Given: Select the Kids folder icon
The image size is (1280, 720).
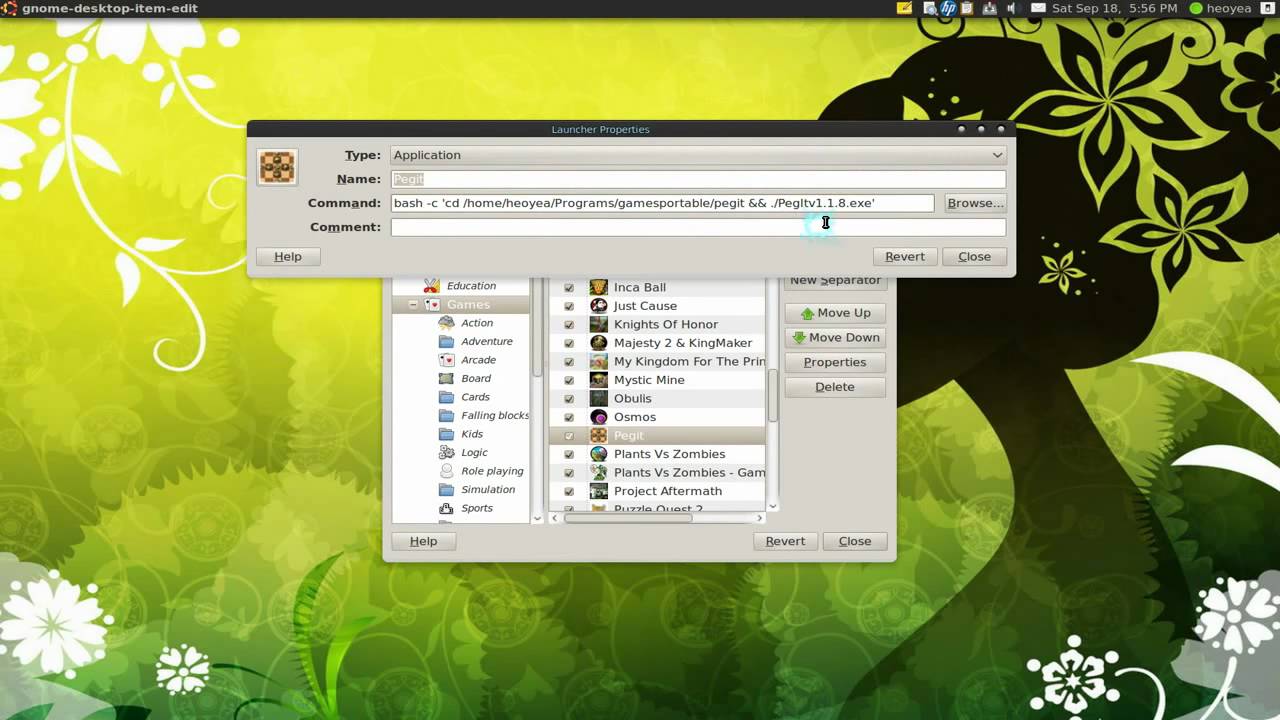Looking at the screenshot, I should click(446, 434).
